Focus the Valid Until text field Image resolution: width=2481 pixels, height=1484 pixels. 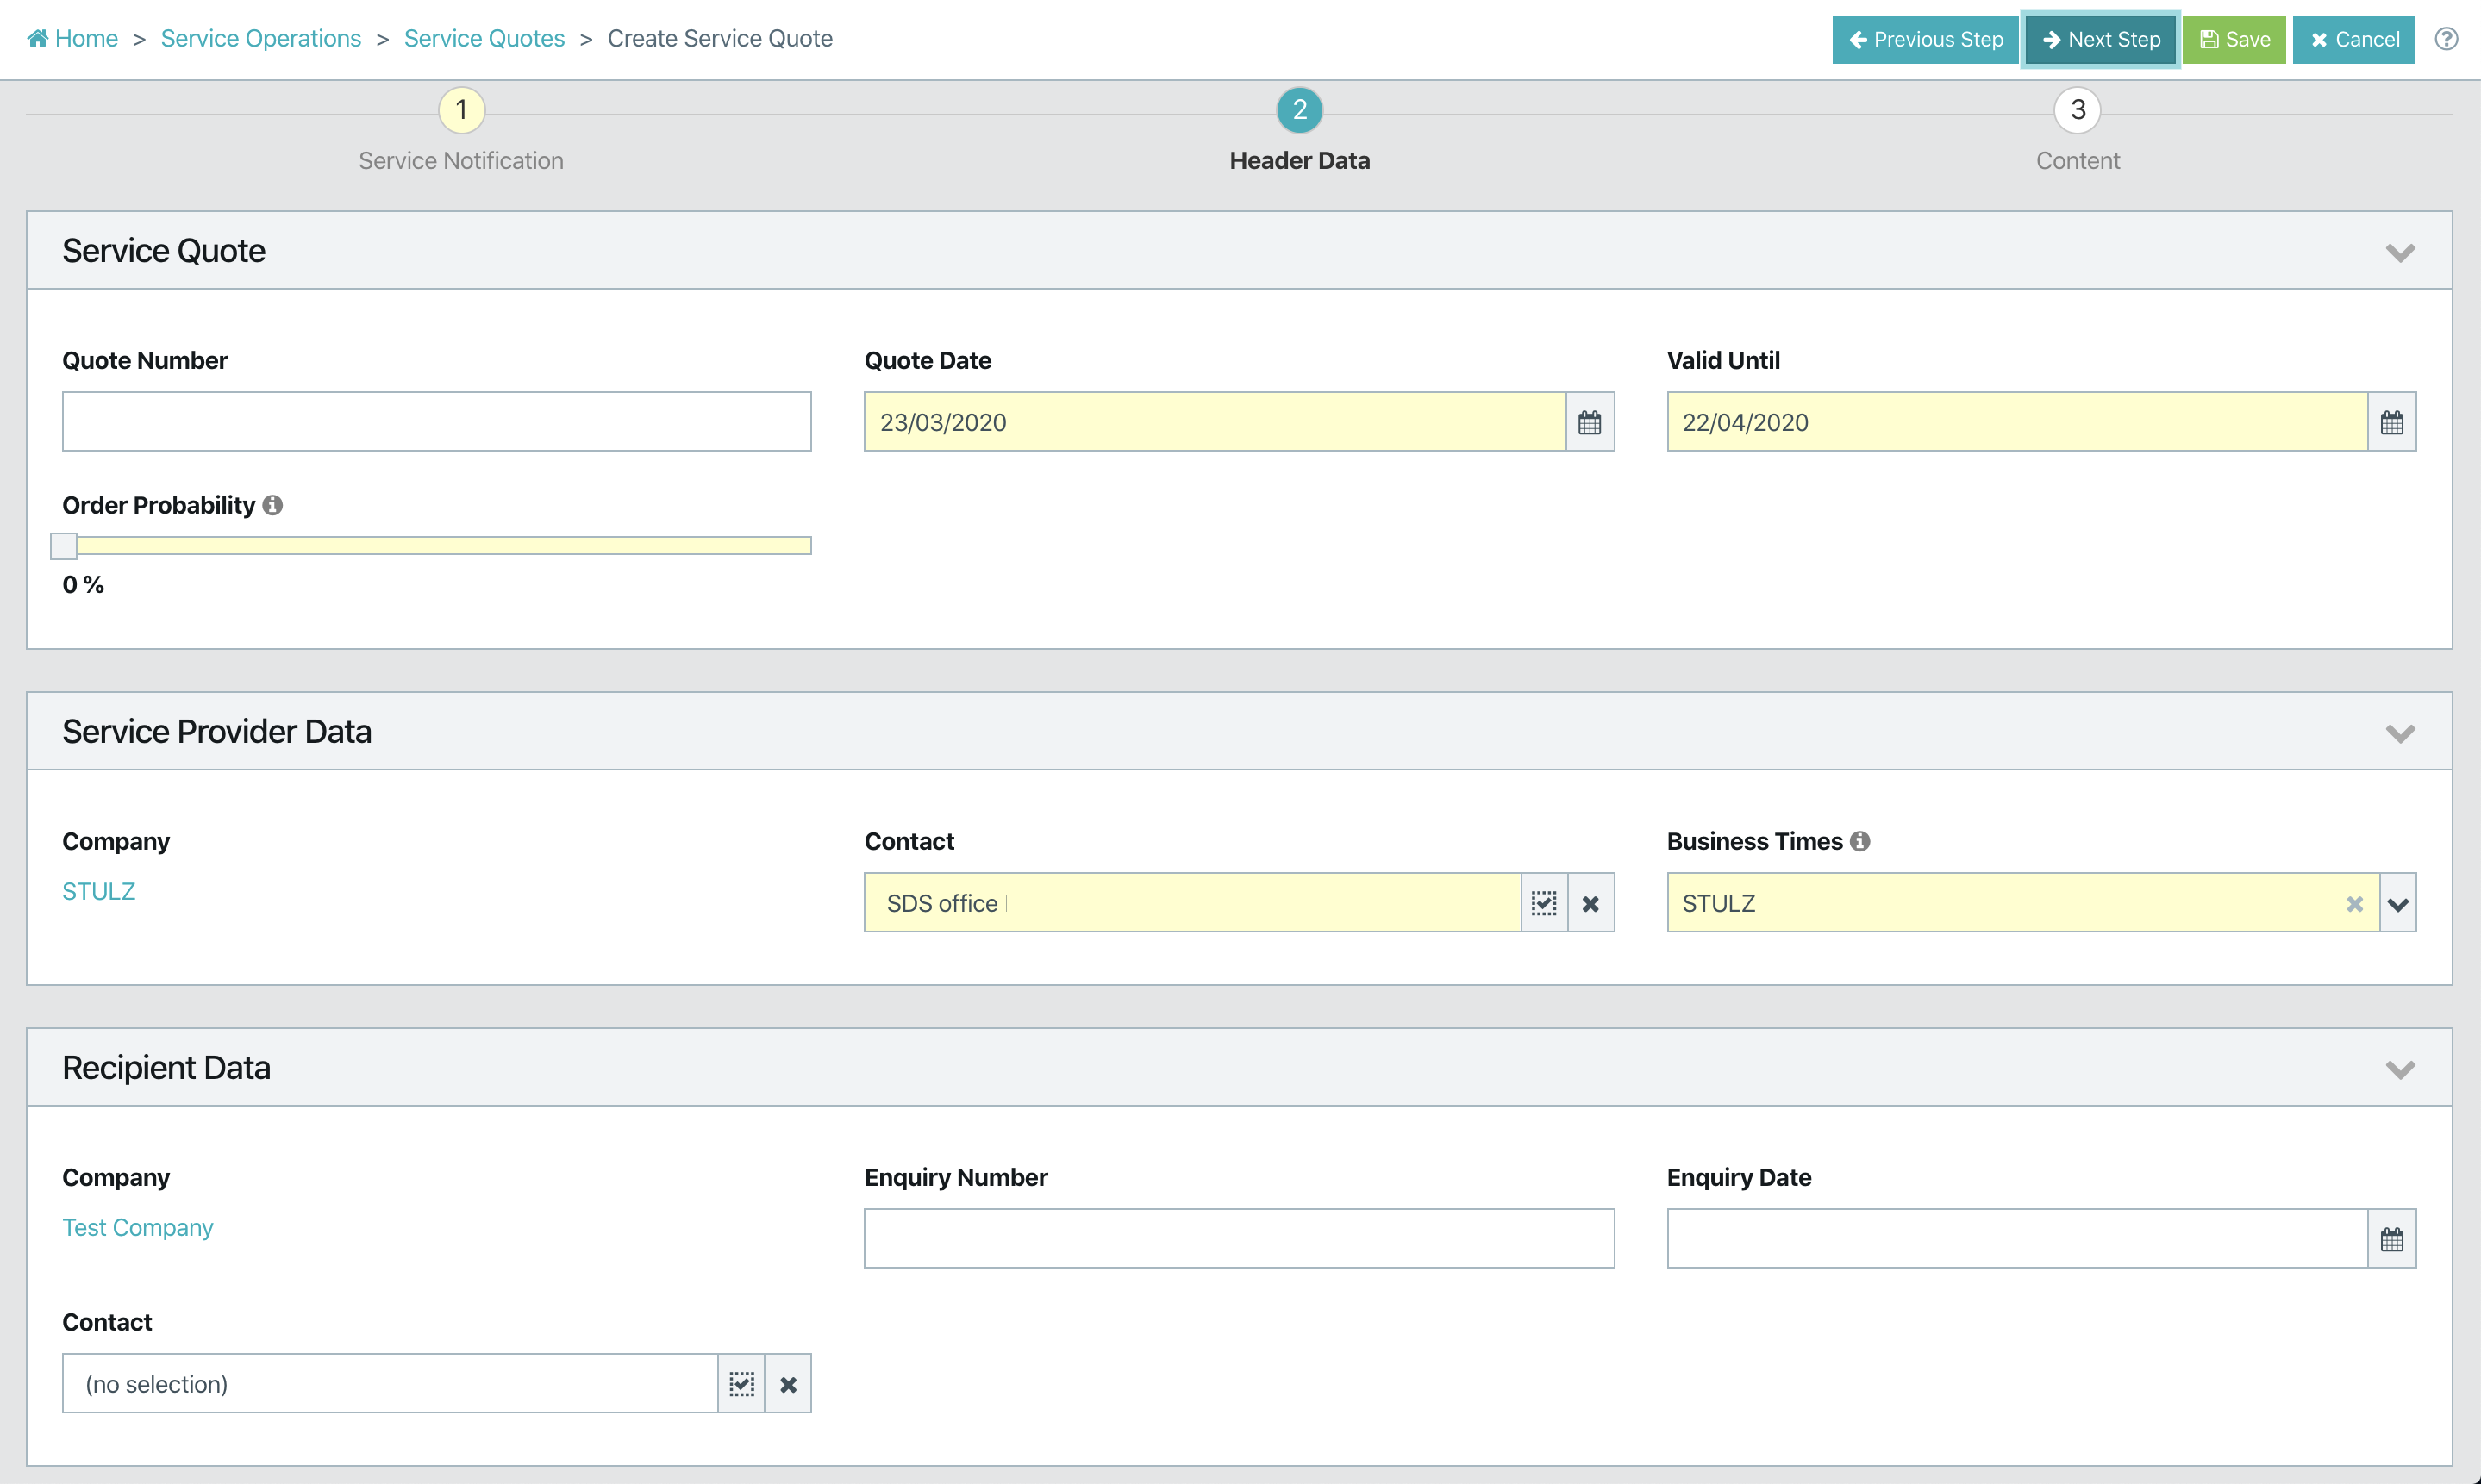point(2017,422)
